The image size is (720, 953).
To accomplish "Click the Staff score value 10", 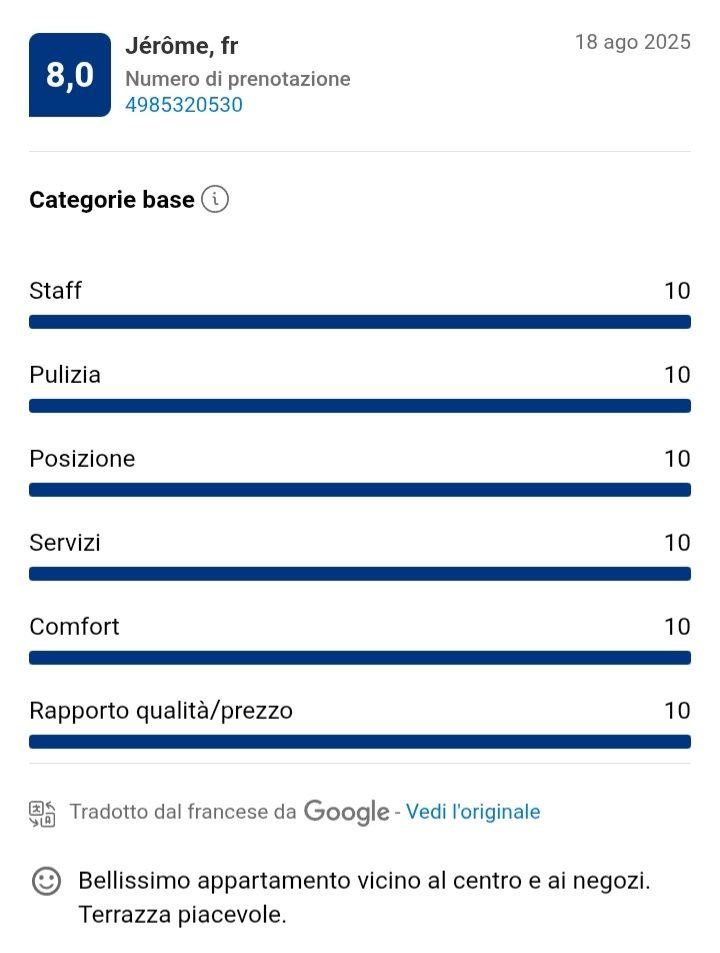I will coord(677,291).
